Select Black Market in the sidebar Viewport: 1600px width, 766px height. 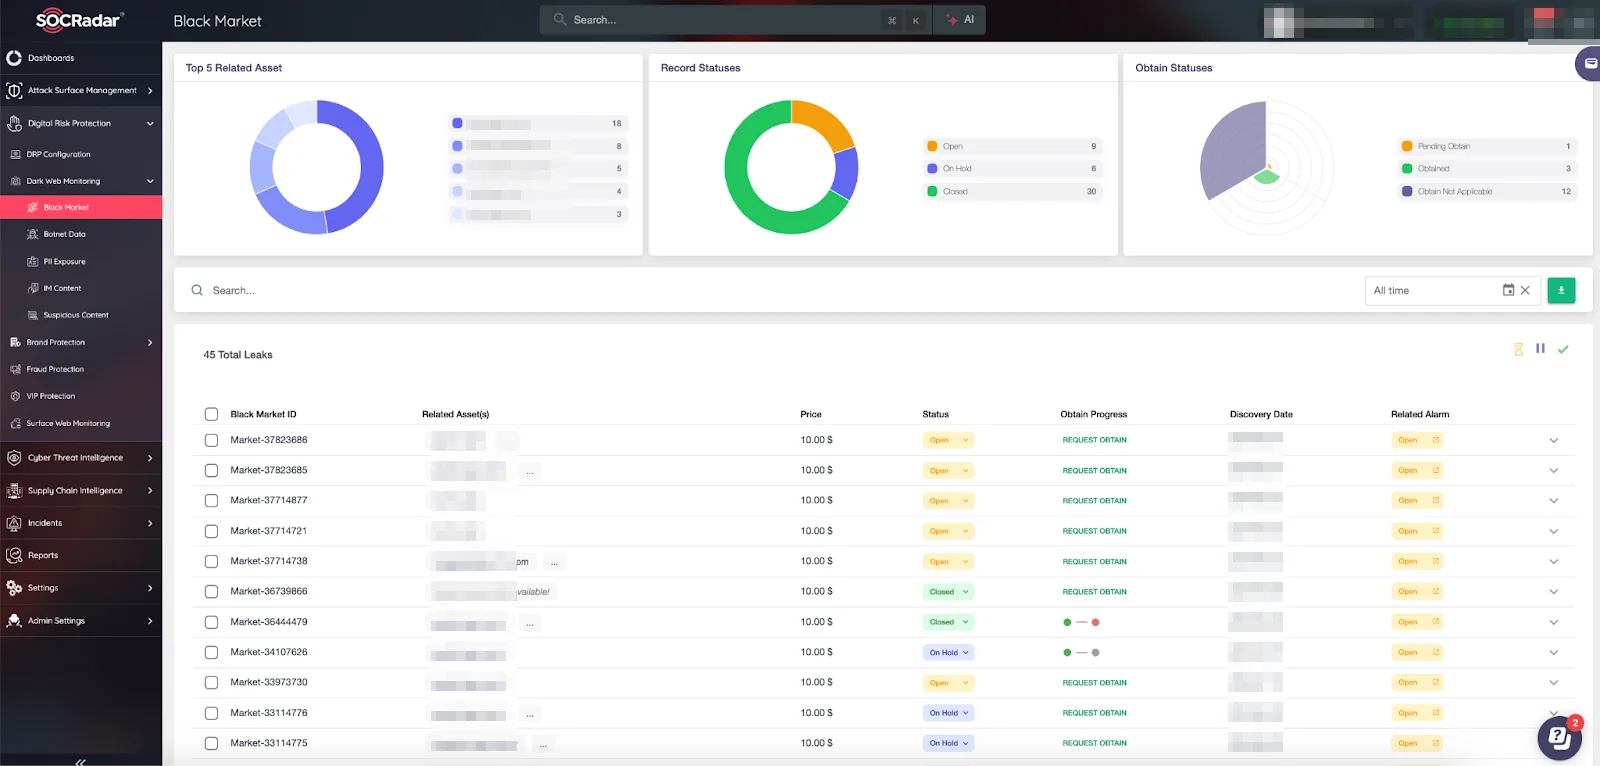coord(81,207)
